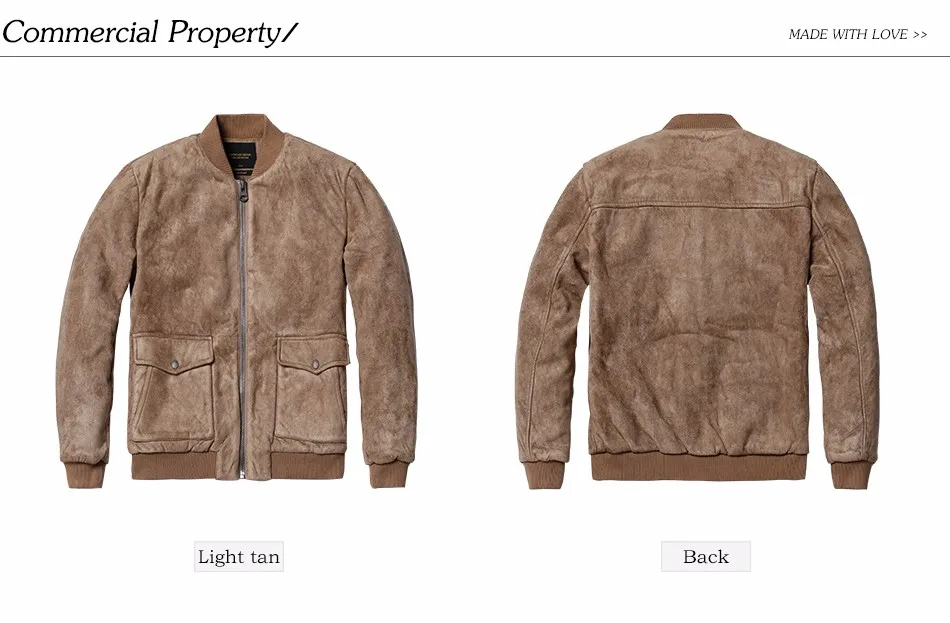Select the 'Light tan' label button
The height and width of the screenshot is (623, 950).
(x=239, y=556)
